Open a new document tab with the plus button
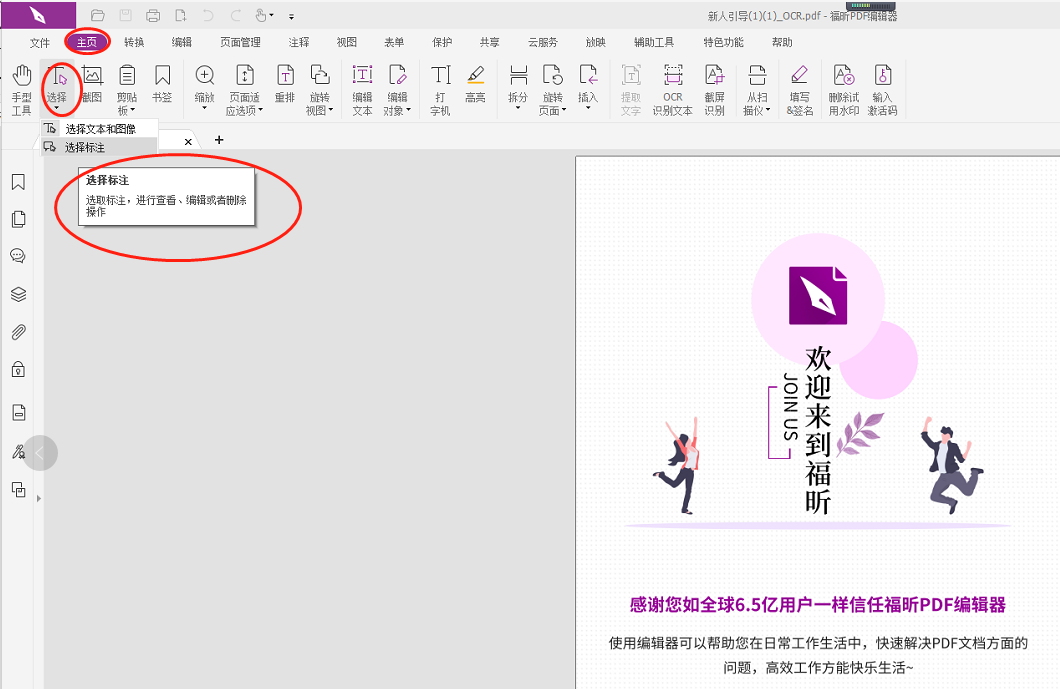The image size is (1060, 689). (x=219, y=140)
